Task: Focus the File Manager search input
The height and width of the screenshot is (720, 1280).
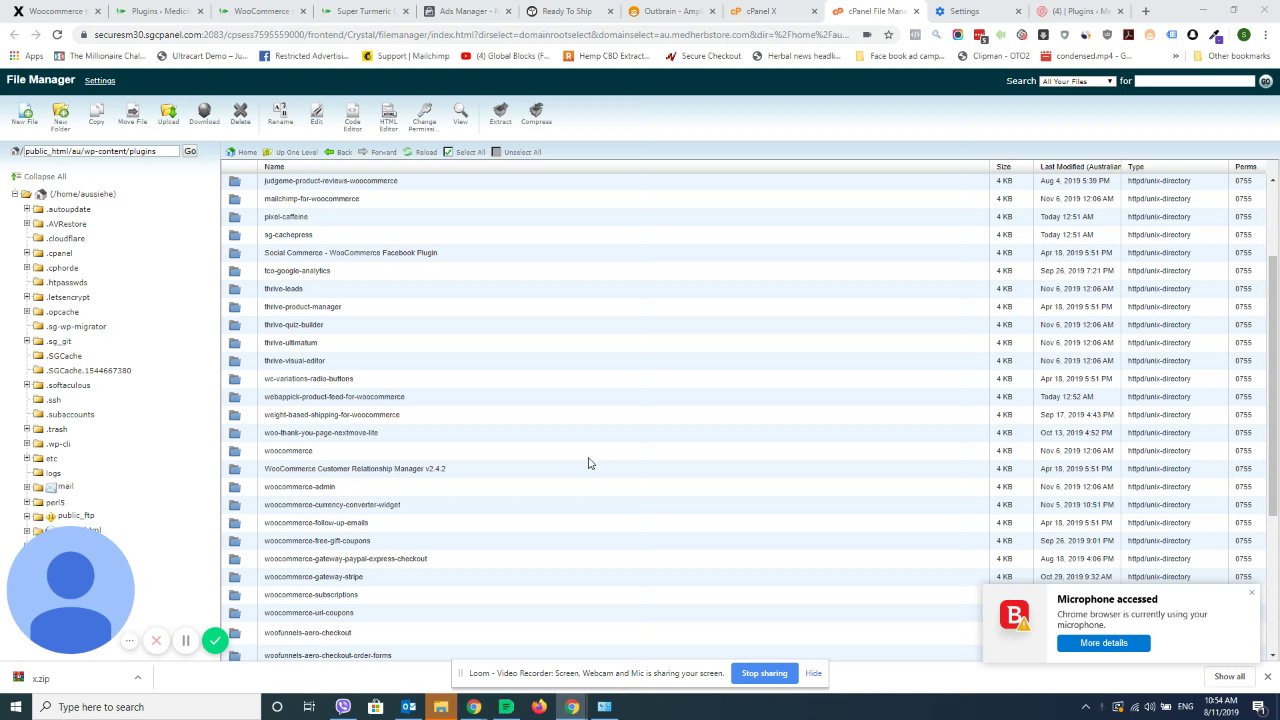Action: pyautogui.click(x=1194, y=81)
